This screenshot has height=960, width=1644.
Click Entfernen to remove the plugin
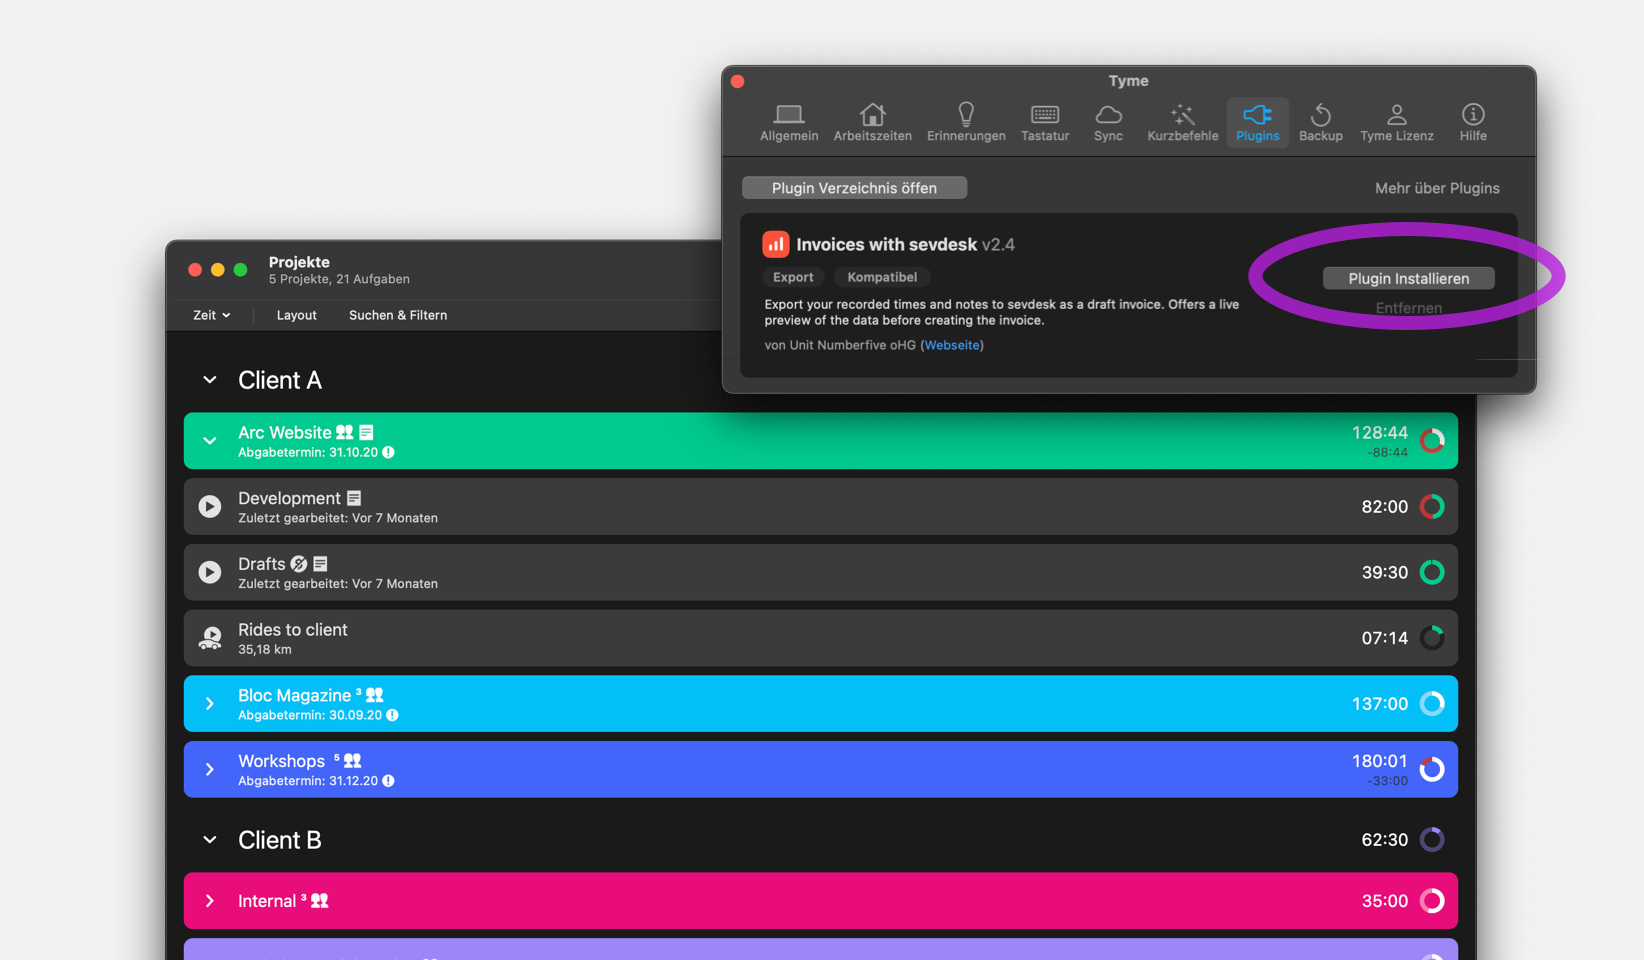pyautogui.click(x=1408, y=308)
